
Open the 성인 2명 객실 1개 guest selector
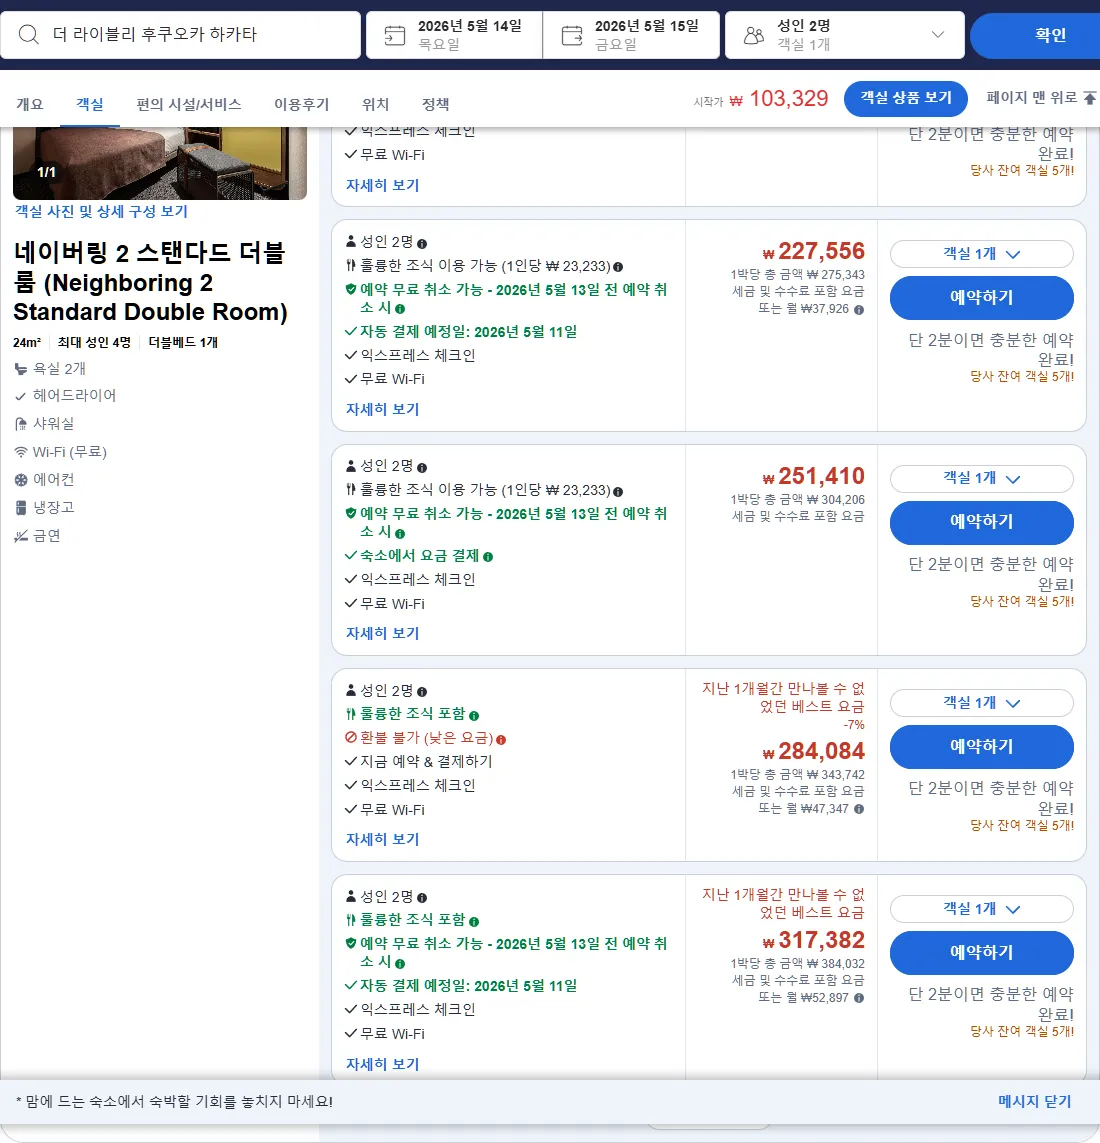(x=844, y=35)
